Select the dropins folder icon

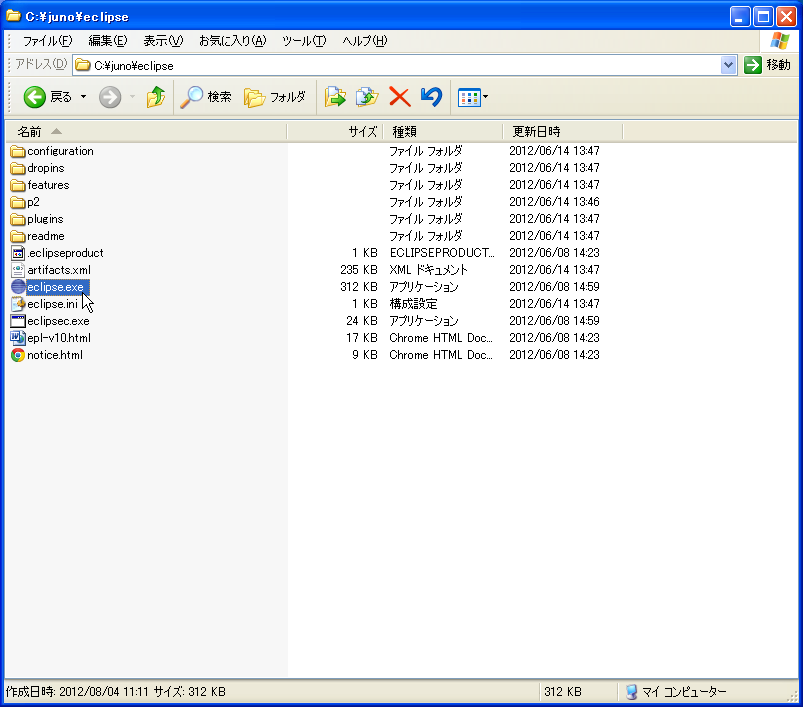pyautogui.click(x=18, y=168)
